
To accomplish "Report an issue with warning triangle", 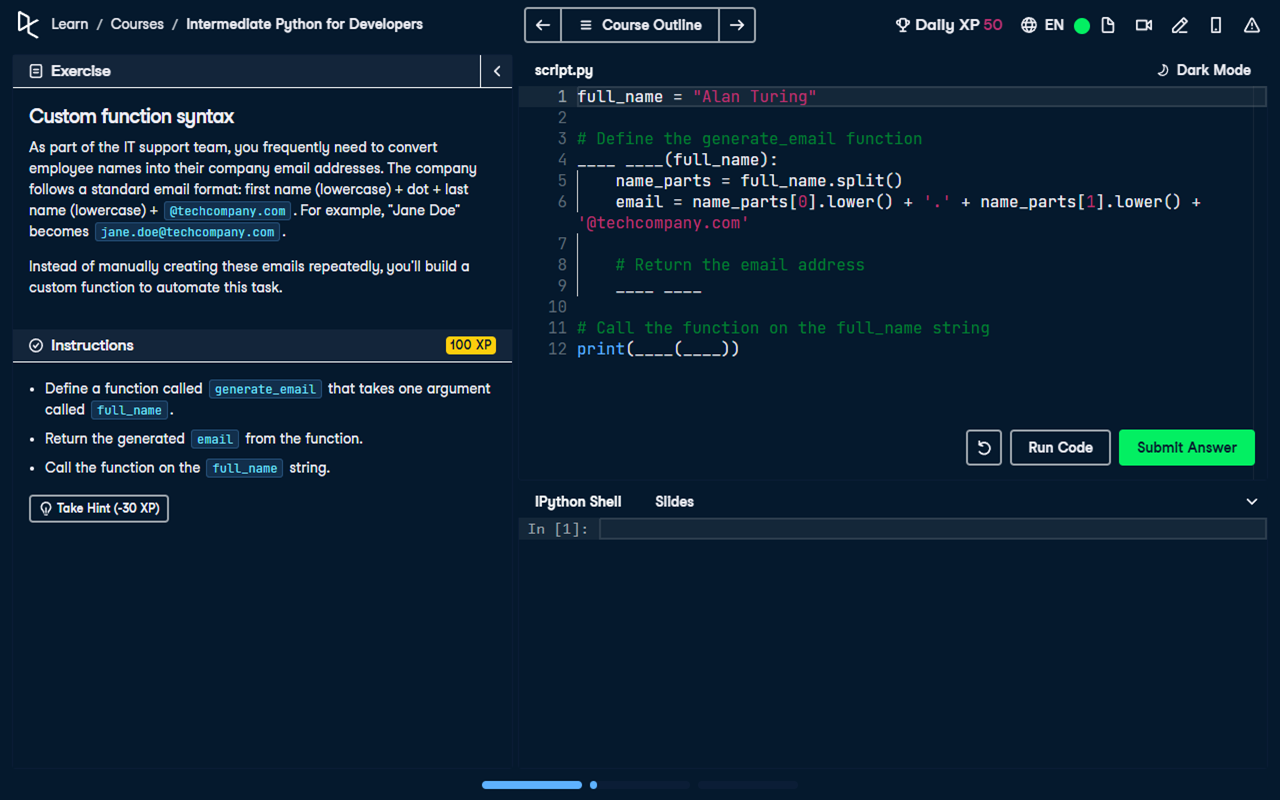I will pyautogui.click(x=1252, y=25).
